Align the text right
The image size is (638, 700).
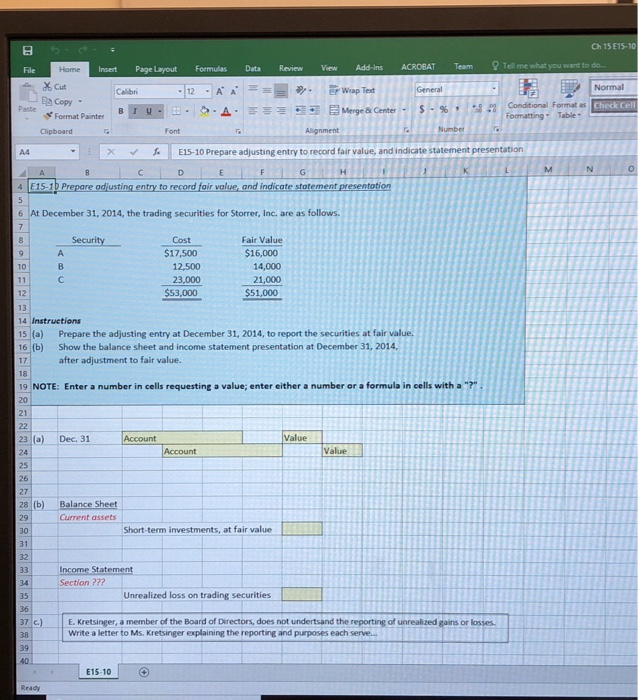pyautogui.click(x=281, y=110)
